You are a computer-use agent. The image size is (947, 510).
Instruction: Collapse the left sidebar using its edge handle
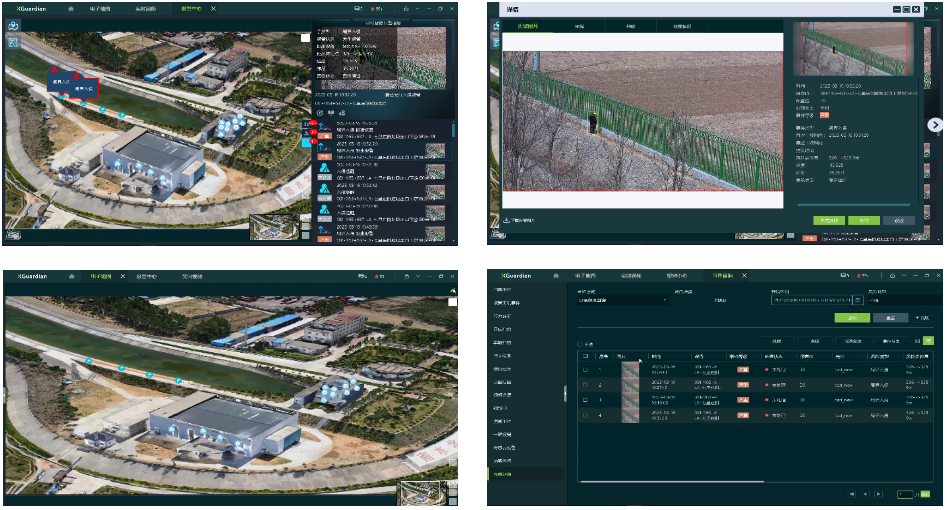pyautogui.click(x=566, y=393)
